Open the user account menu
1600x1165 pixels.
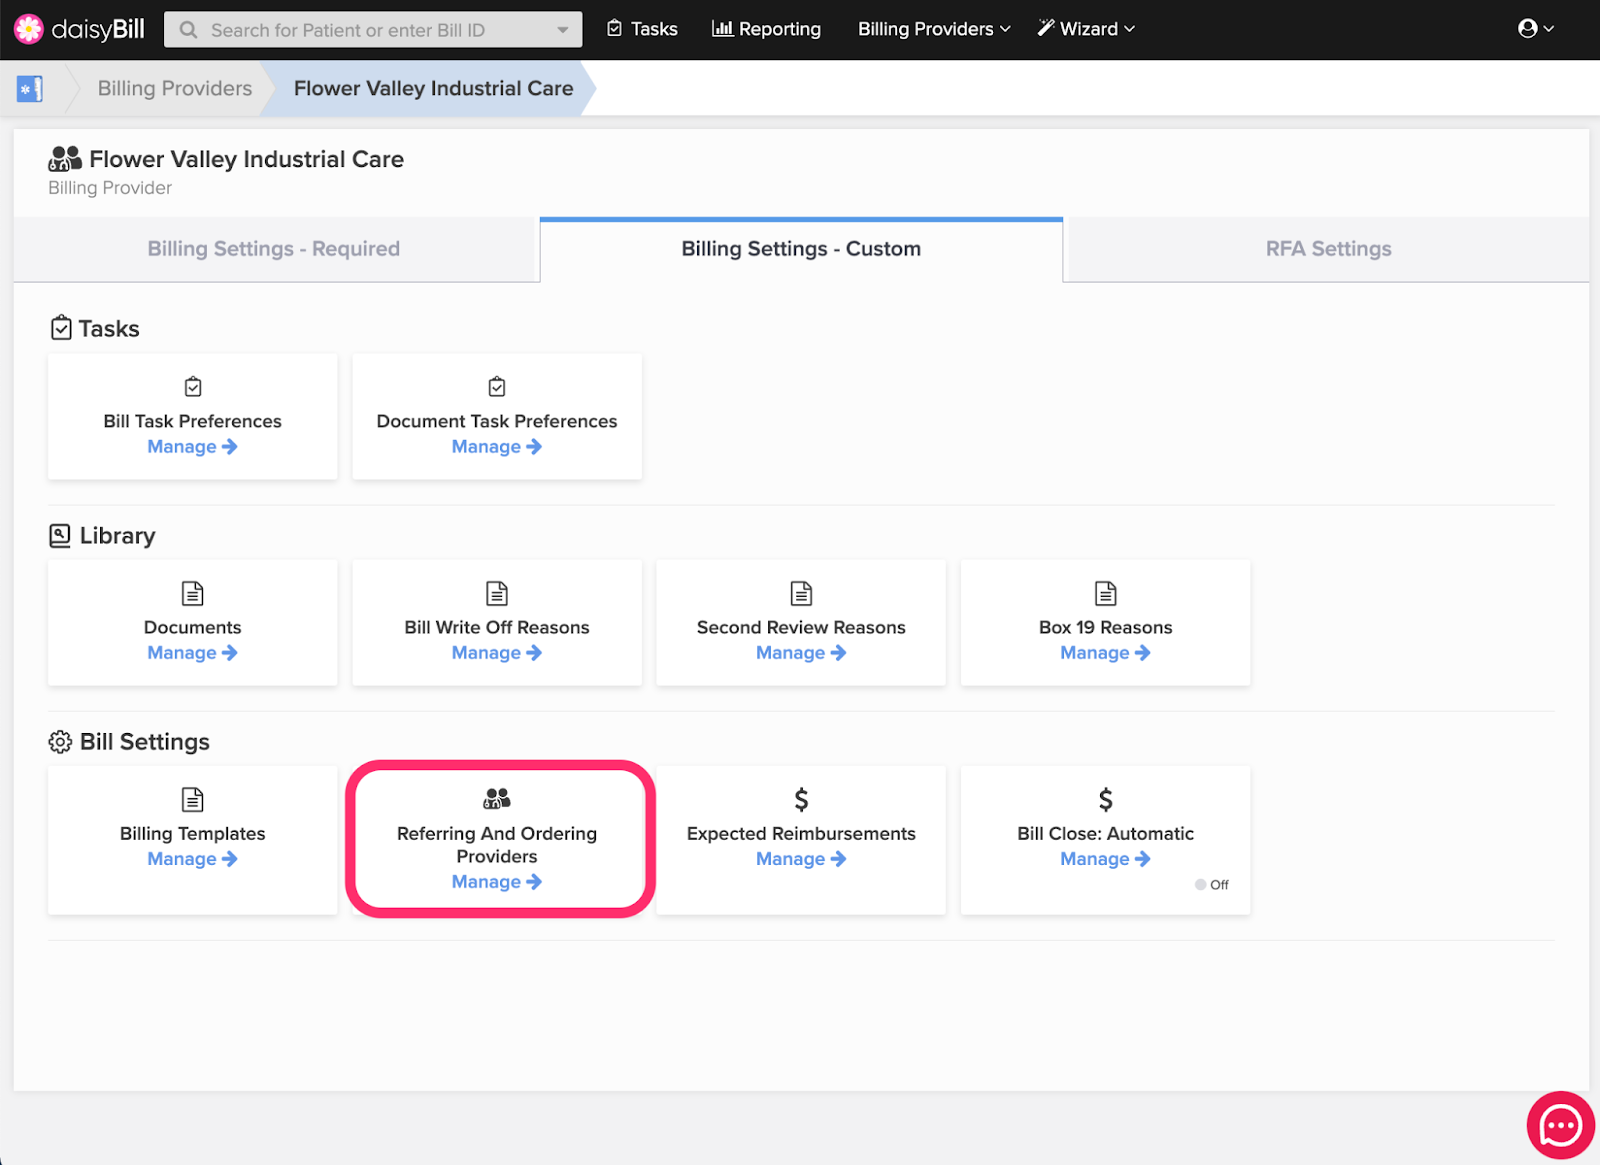point(1535,29)
